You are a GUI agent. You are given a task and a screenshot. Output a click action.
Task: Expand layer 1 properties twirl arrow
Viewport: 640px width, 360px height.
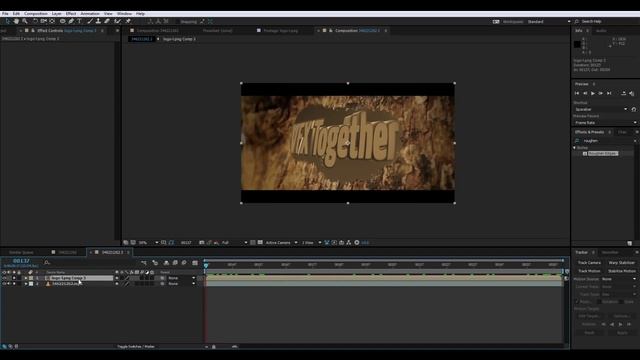click(x=26, y=278)
